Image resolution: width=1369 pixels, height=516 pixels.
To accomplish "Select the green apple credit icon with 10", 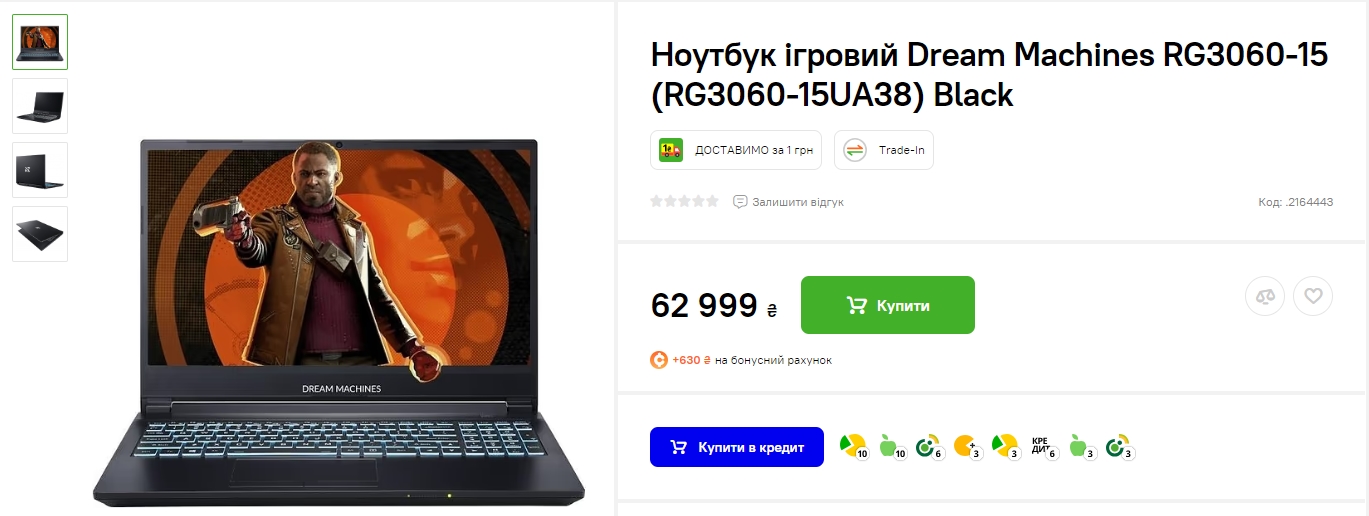I will point(892,446).
